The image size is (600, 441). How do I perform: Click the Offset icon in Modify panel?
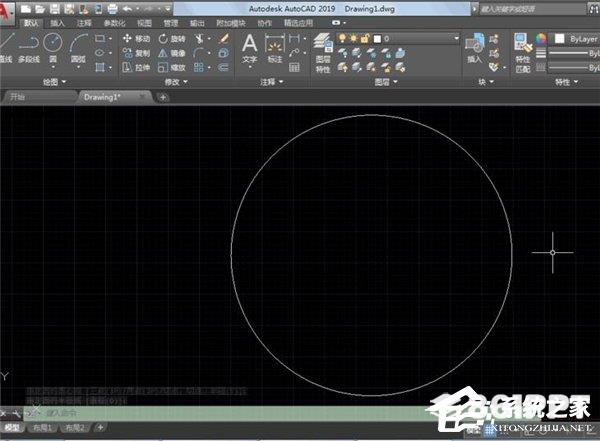click(x=224, y=67)
